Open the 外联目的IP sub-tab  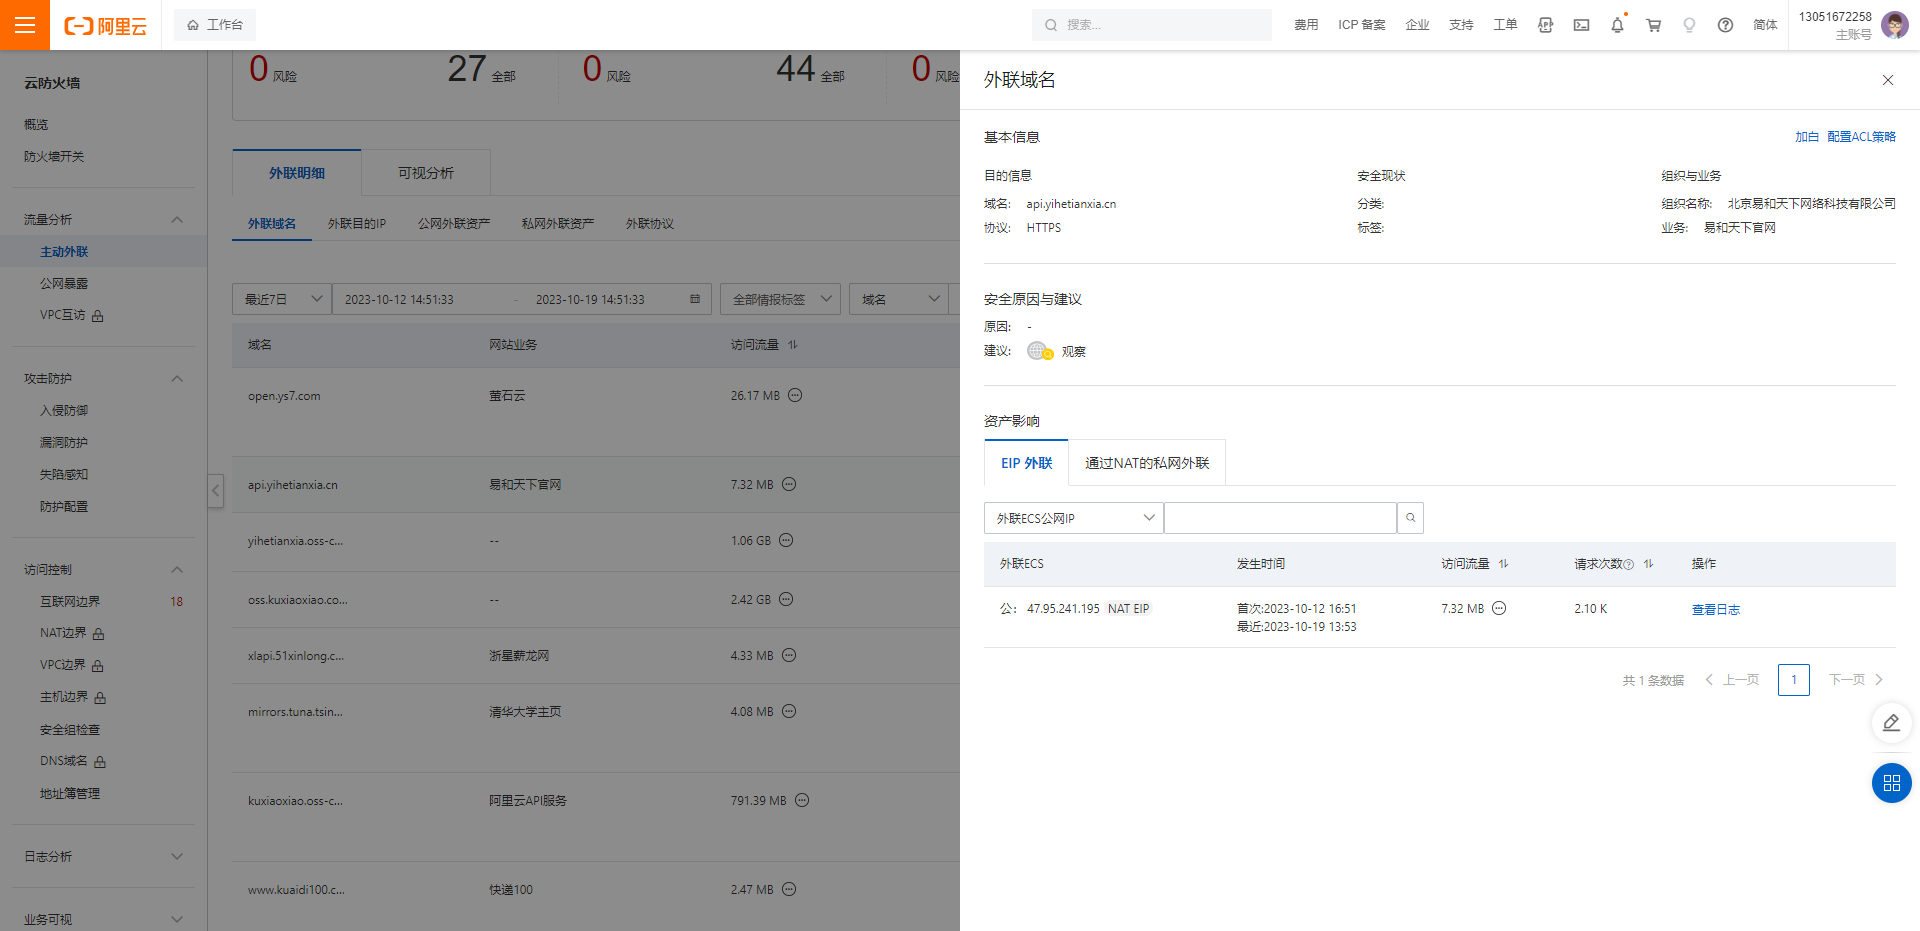(x=357, y=224)
